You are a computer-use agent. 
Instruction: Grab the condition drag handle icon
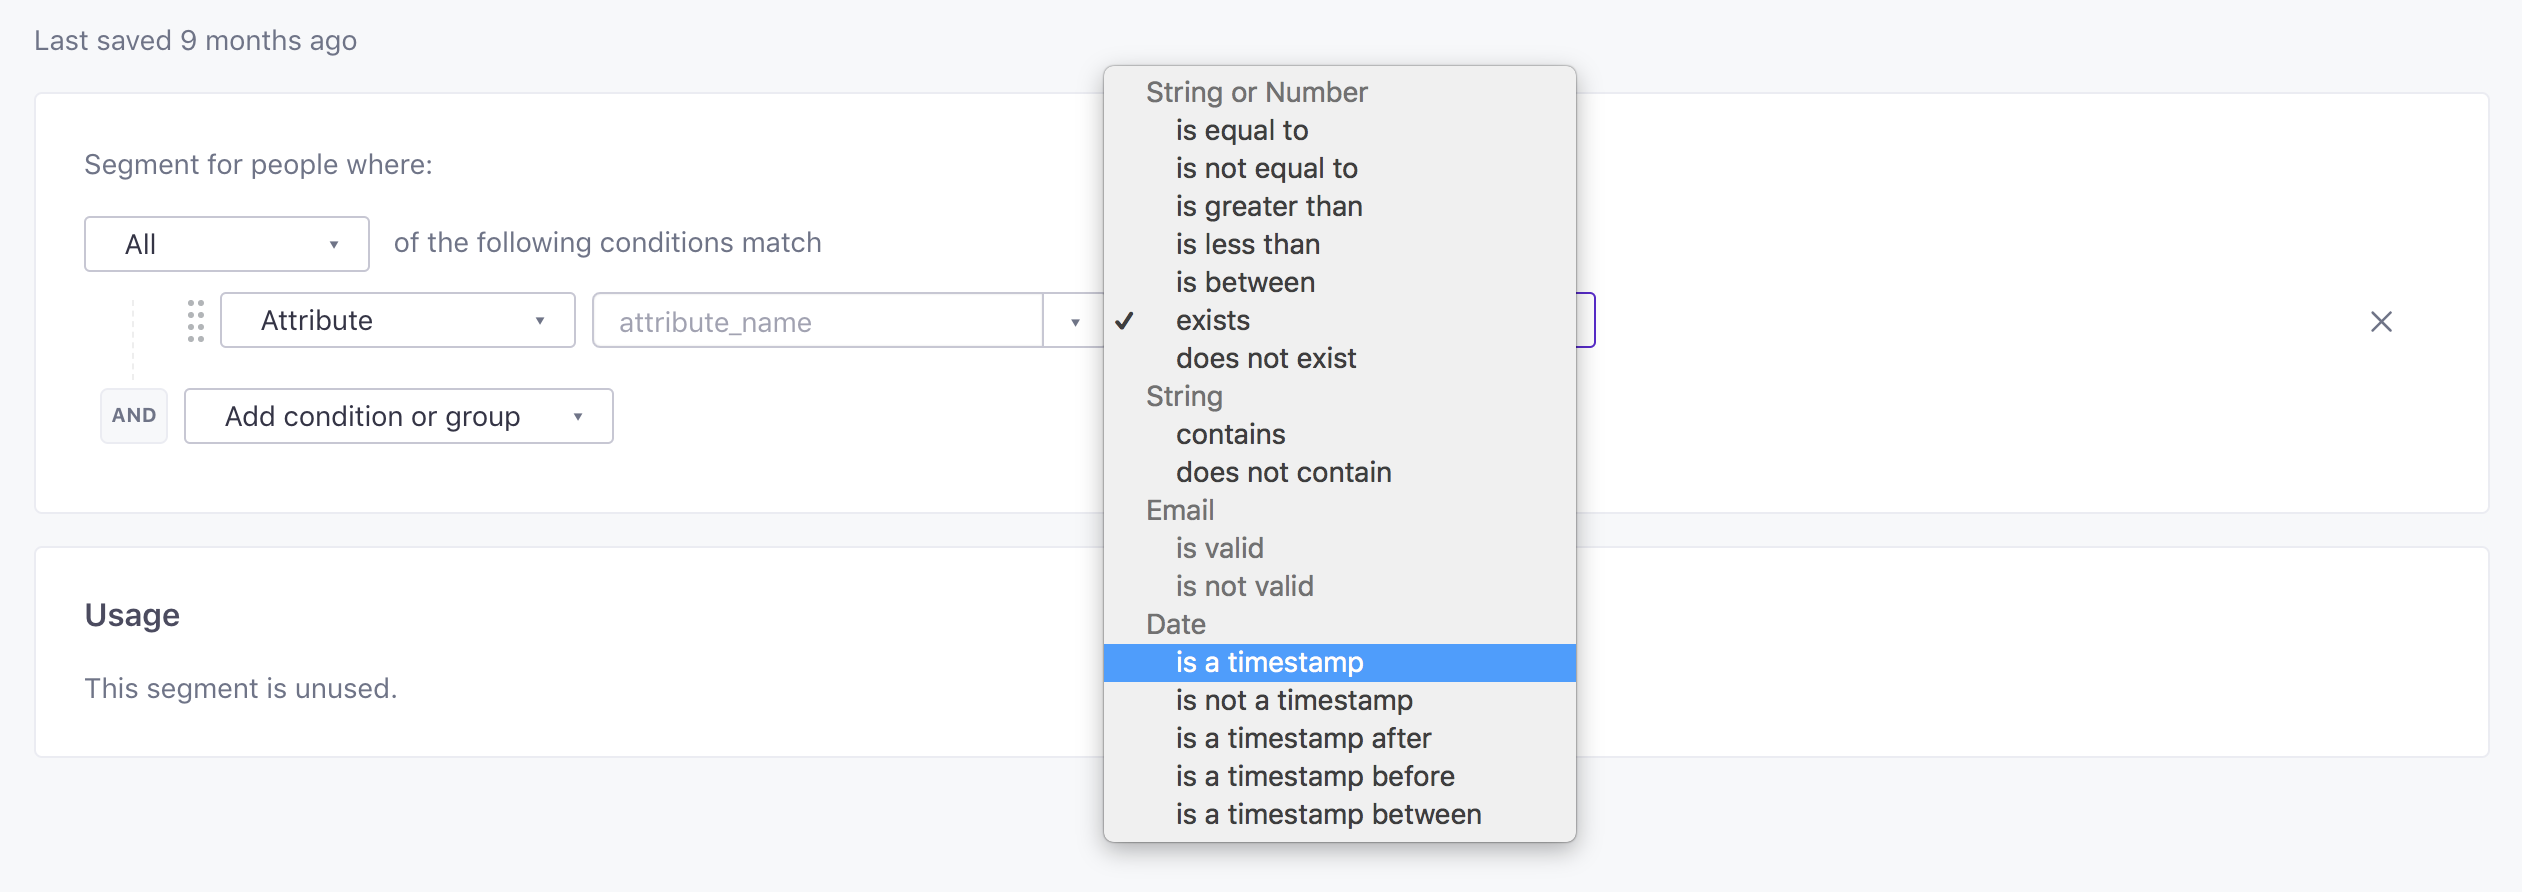pyautogui.click(x=196, y=321)
